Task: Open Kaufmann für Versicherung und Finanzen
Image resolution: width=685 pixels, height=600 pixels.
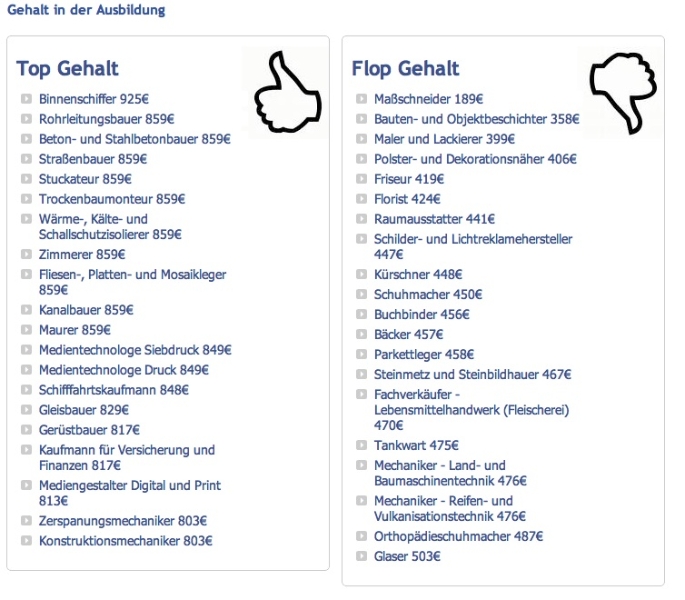Action: 127,458
